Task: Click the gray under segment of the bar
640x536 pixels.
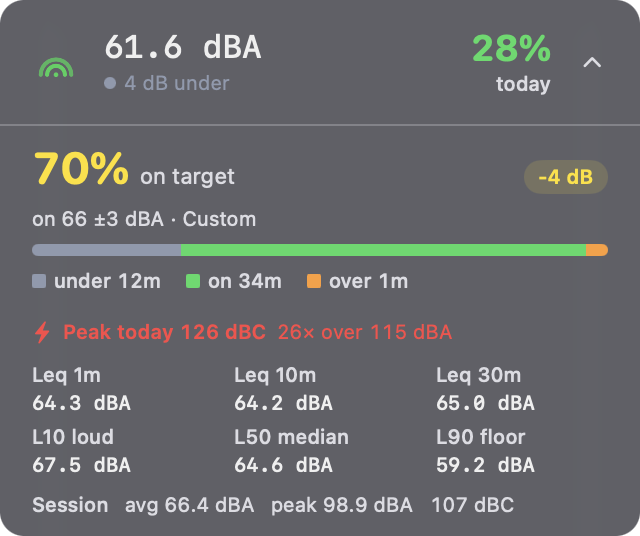Action: tap(107, 250)
